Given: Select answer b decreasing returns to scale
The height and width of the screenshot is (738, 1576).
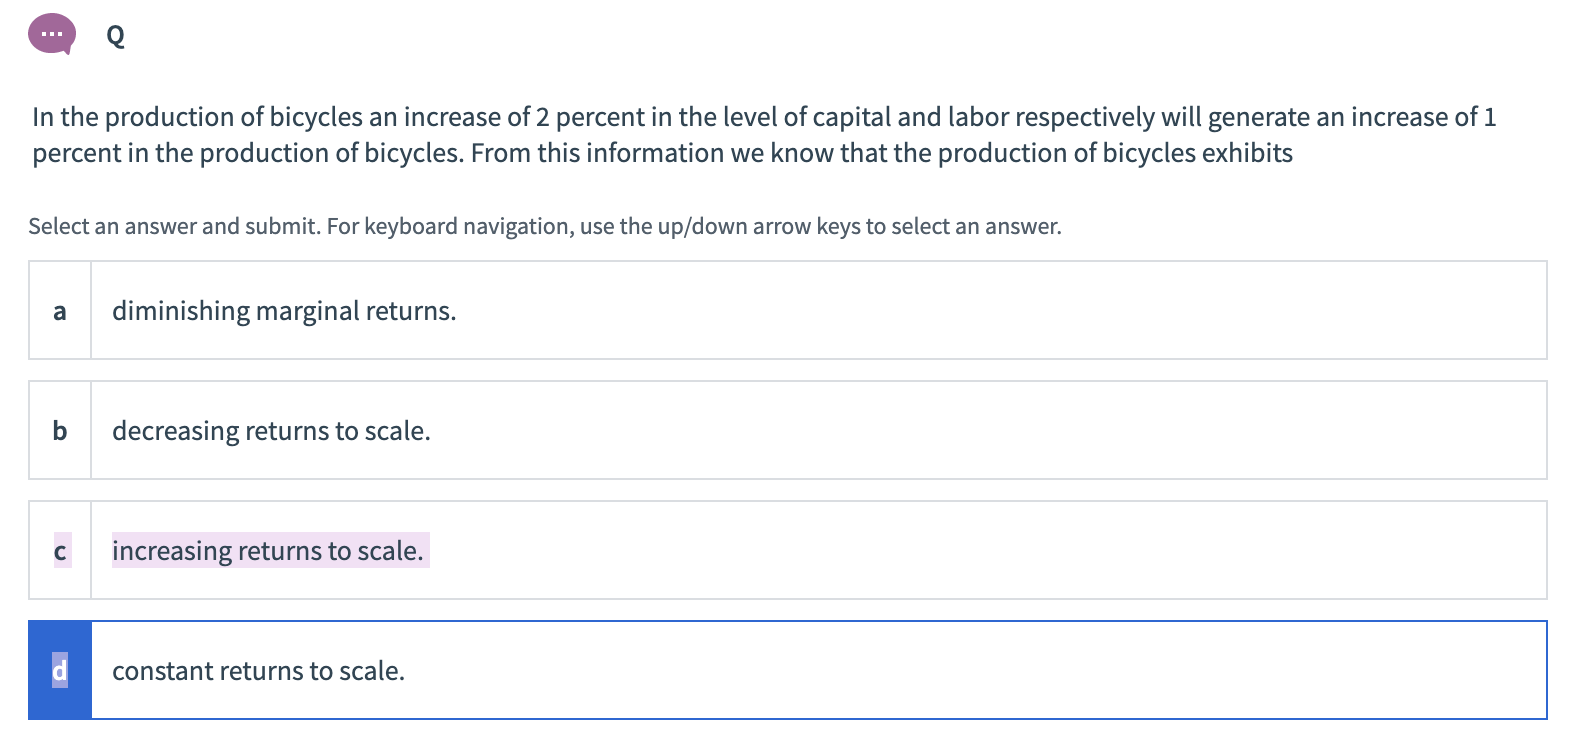Looking at the screenshot, I should 788,430.
